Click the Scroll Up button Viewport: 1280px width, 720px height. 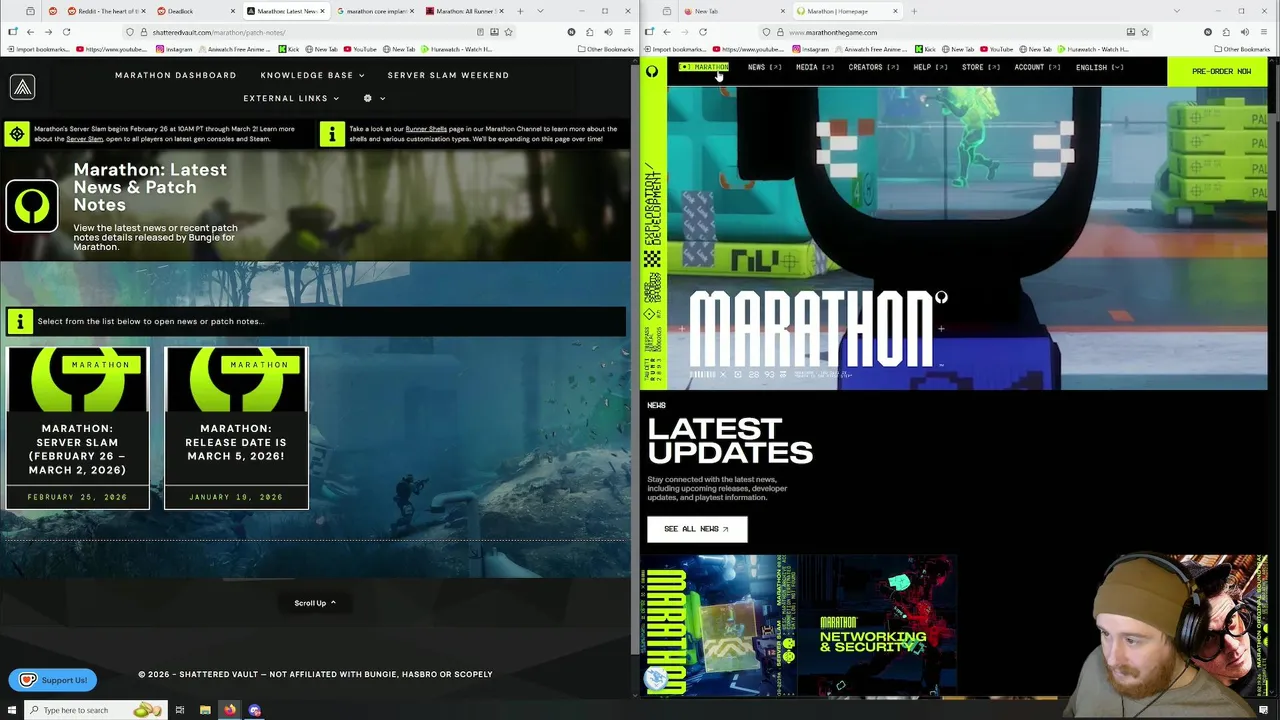pyautogui.click(x=315, y=603)
